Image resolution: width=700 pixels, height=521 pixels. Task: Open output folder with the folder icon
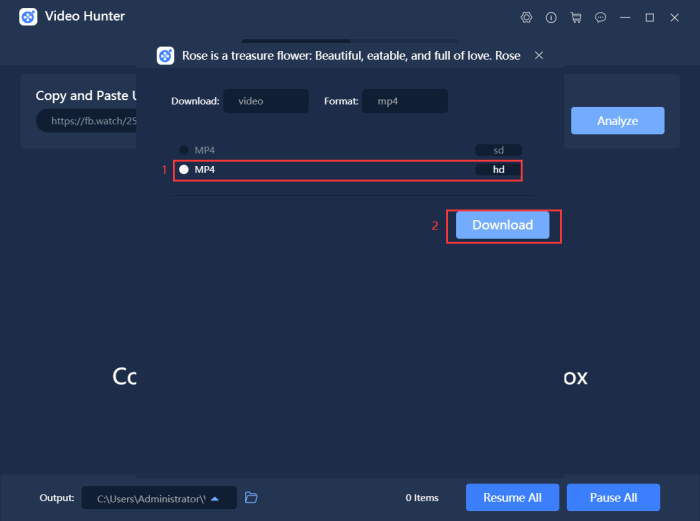tap(252, 497)
